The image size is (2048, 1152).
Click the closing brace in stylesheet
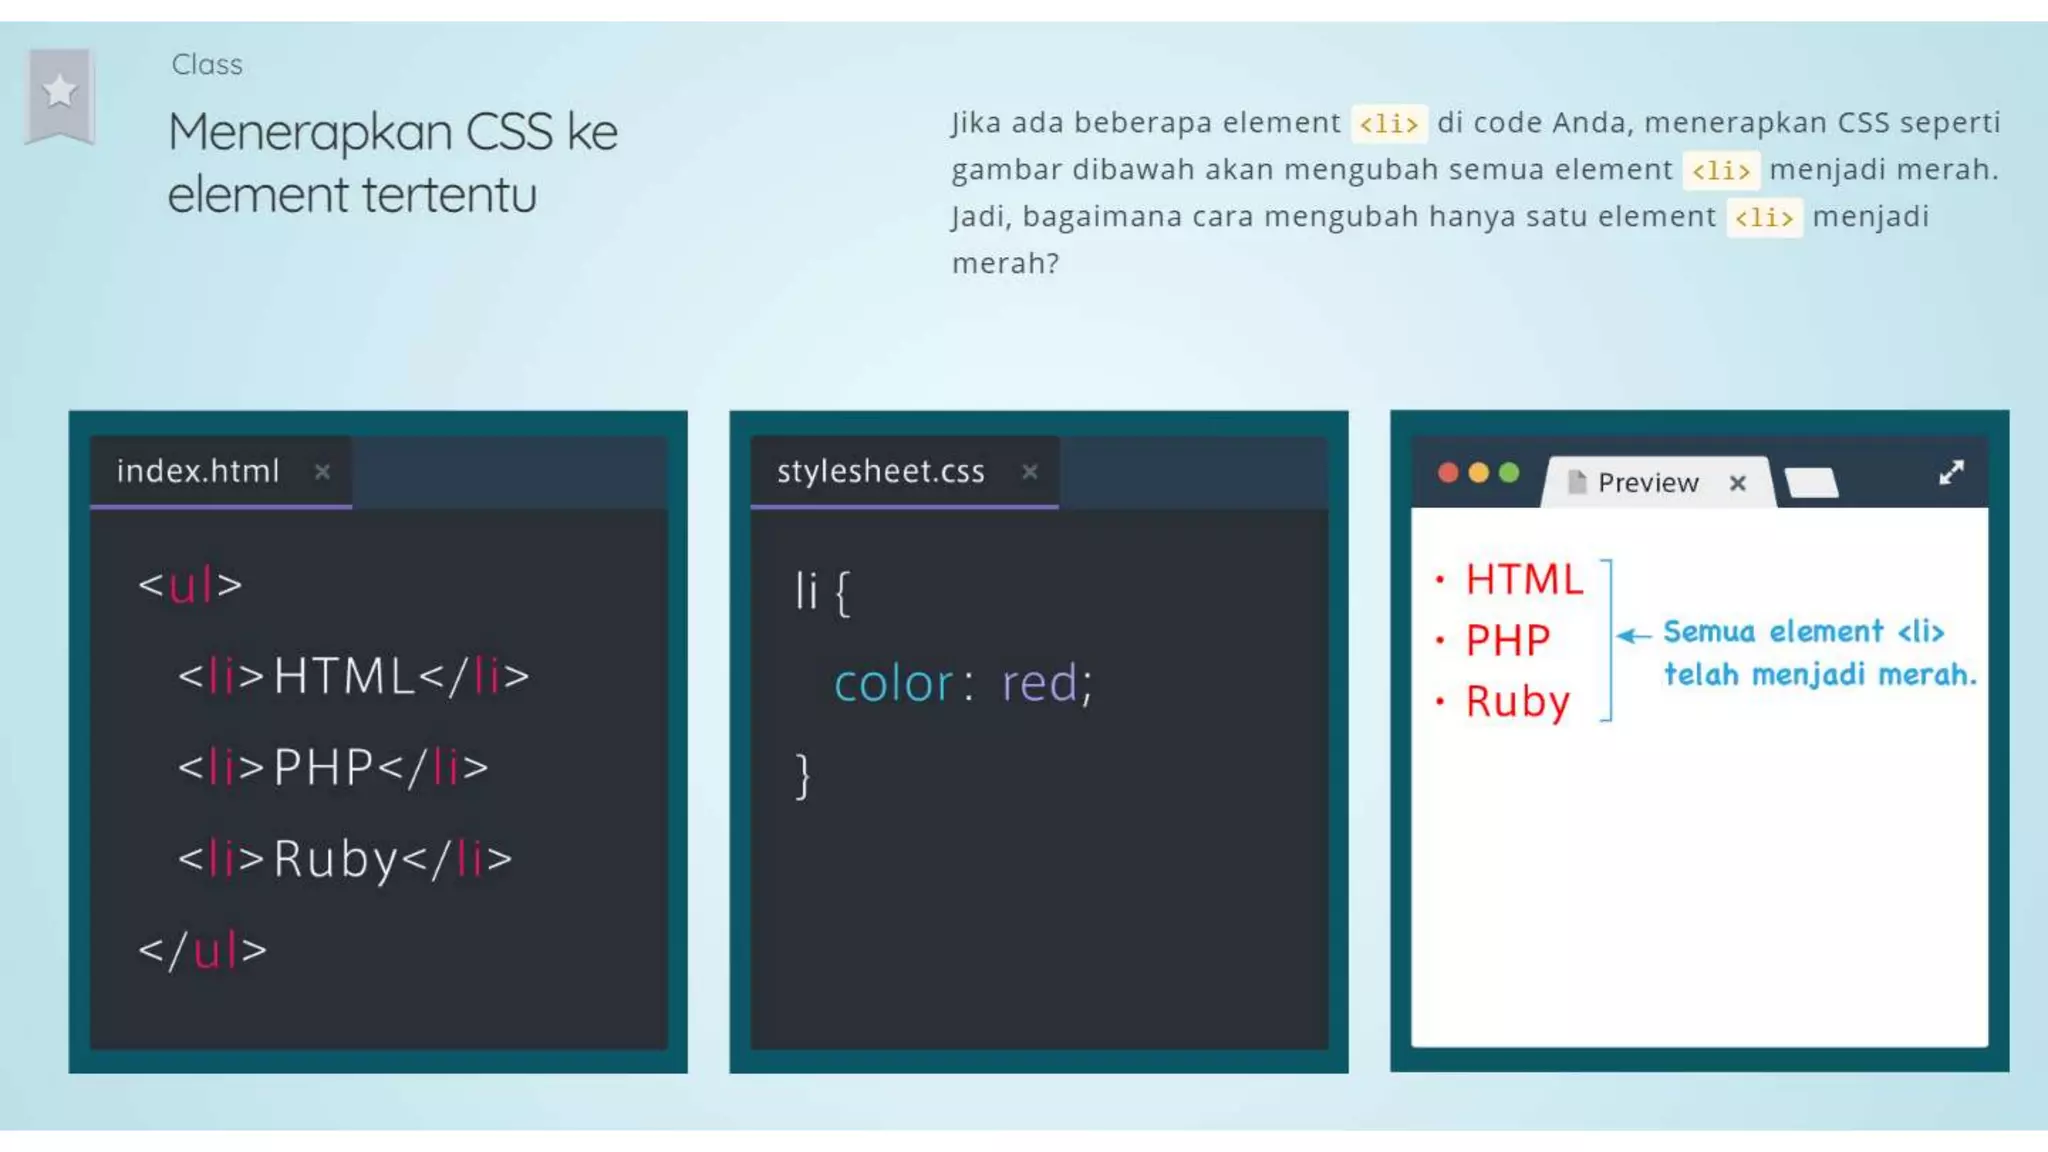(x=802, y=776)
